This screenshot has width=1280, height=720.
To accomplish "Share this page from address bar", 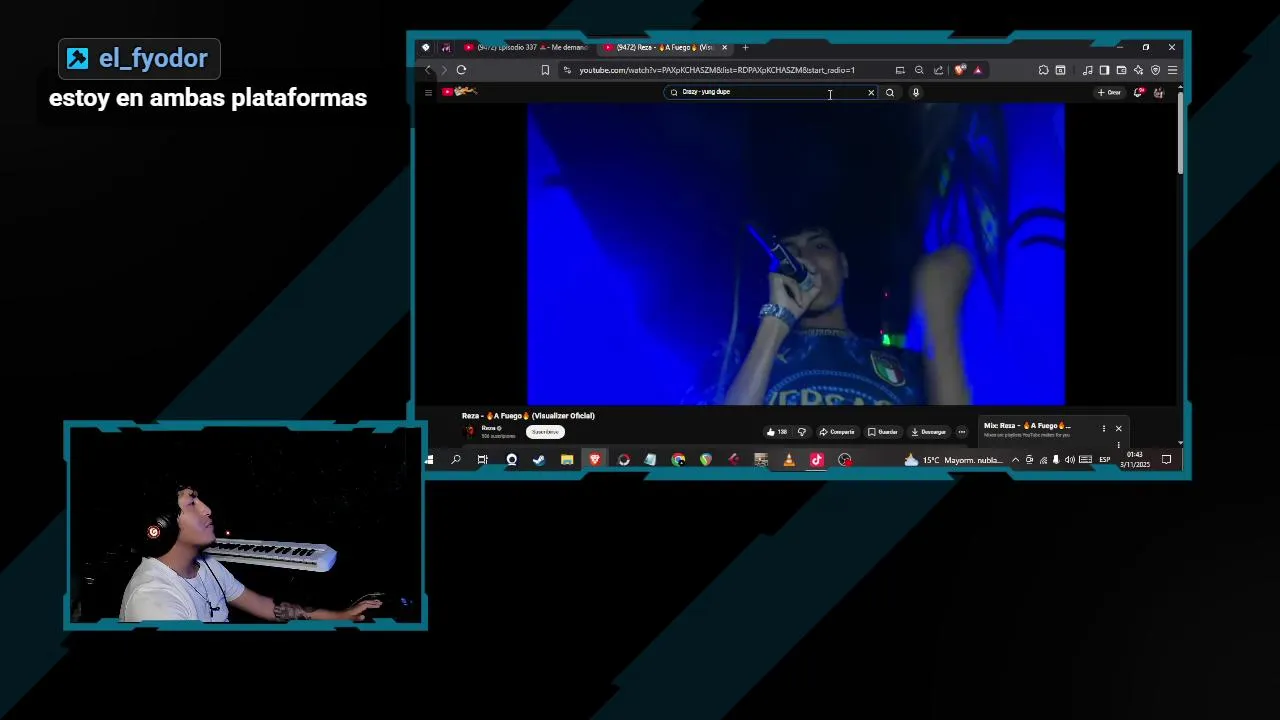I will (938, 70).
